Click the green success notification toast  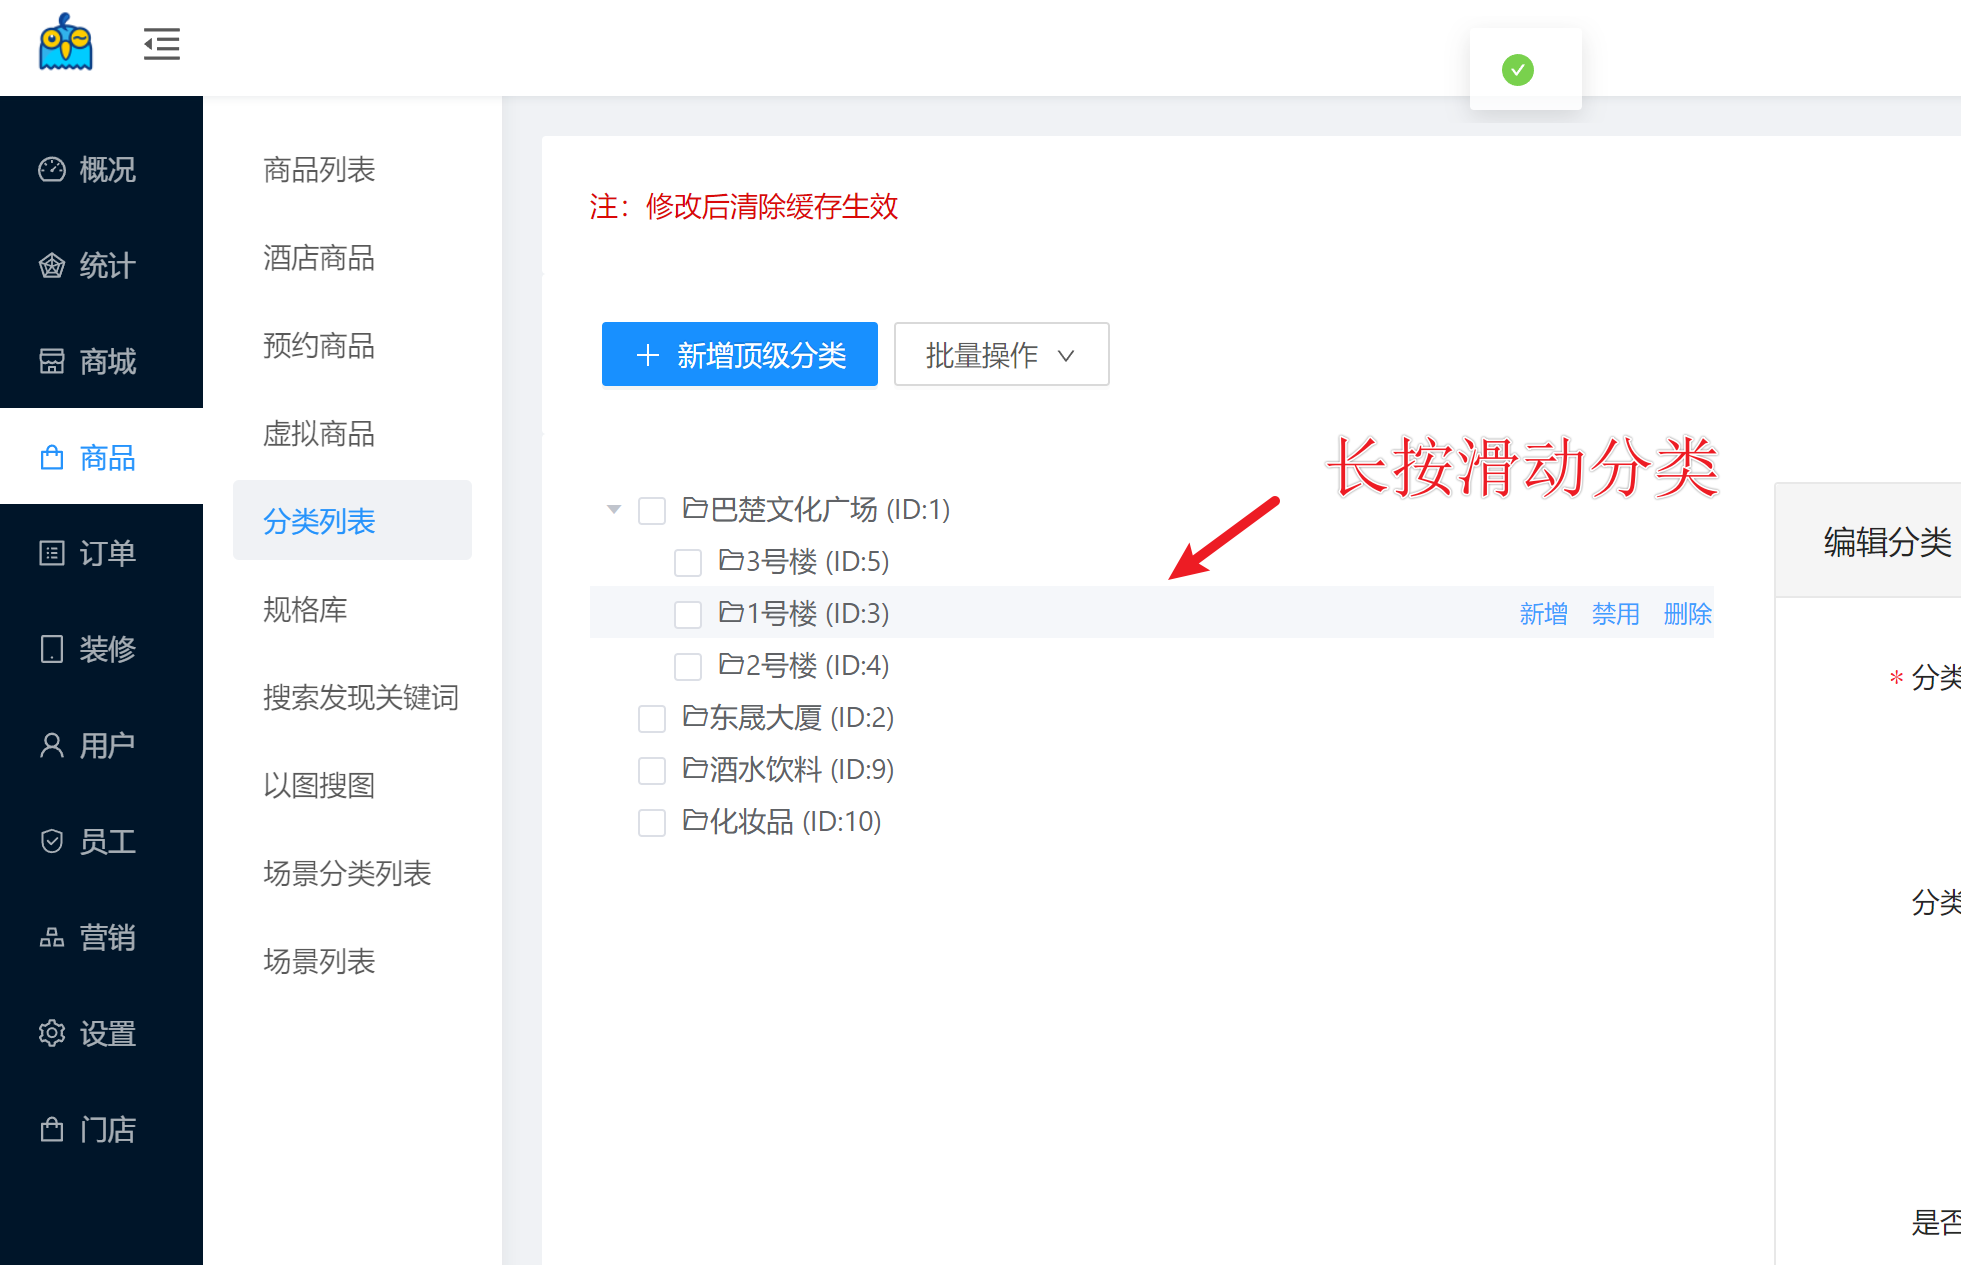click(x=1524, y=70)
